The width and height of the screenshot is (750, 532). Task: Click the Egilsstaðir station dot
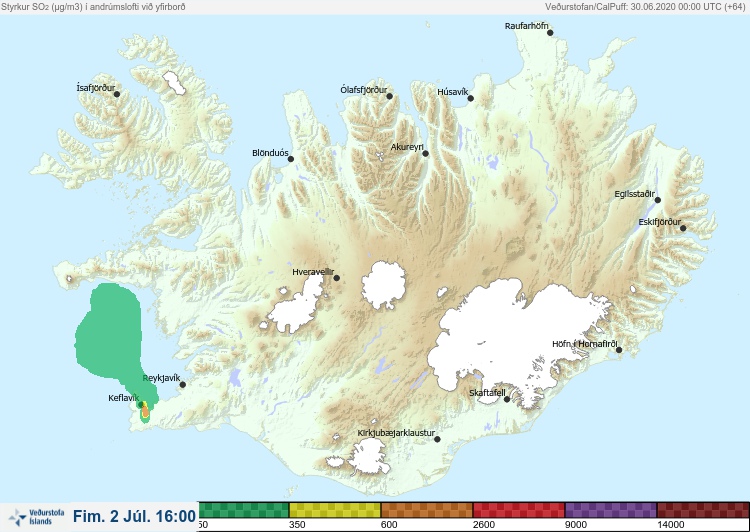click(x=658, y=200)
